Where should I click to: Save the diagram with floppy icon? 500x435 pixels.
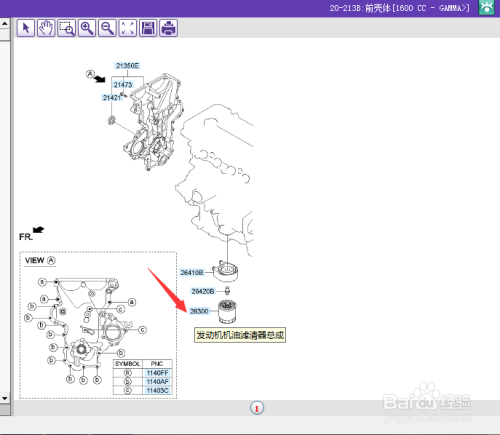tap(148, 28)
